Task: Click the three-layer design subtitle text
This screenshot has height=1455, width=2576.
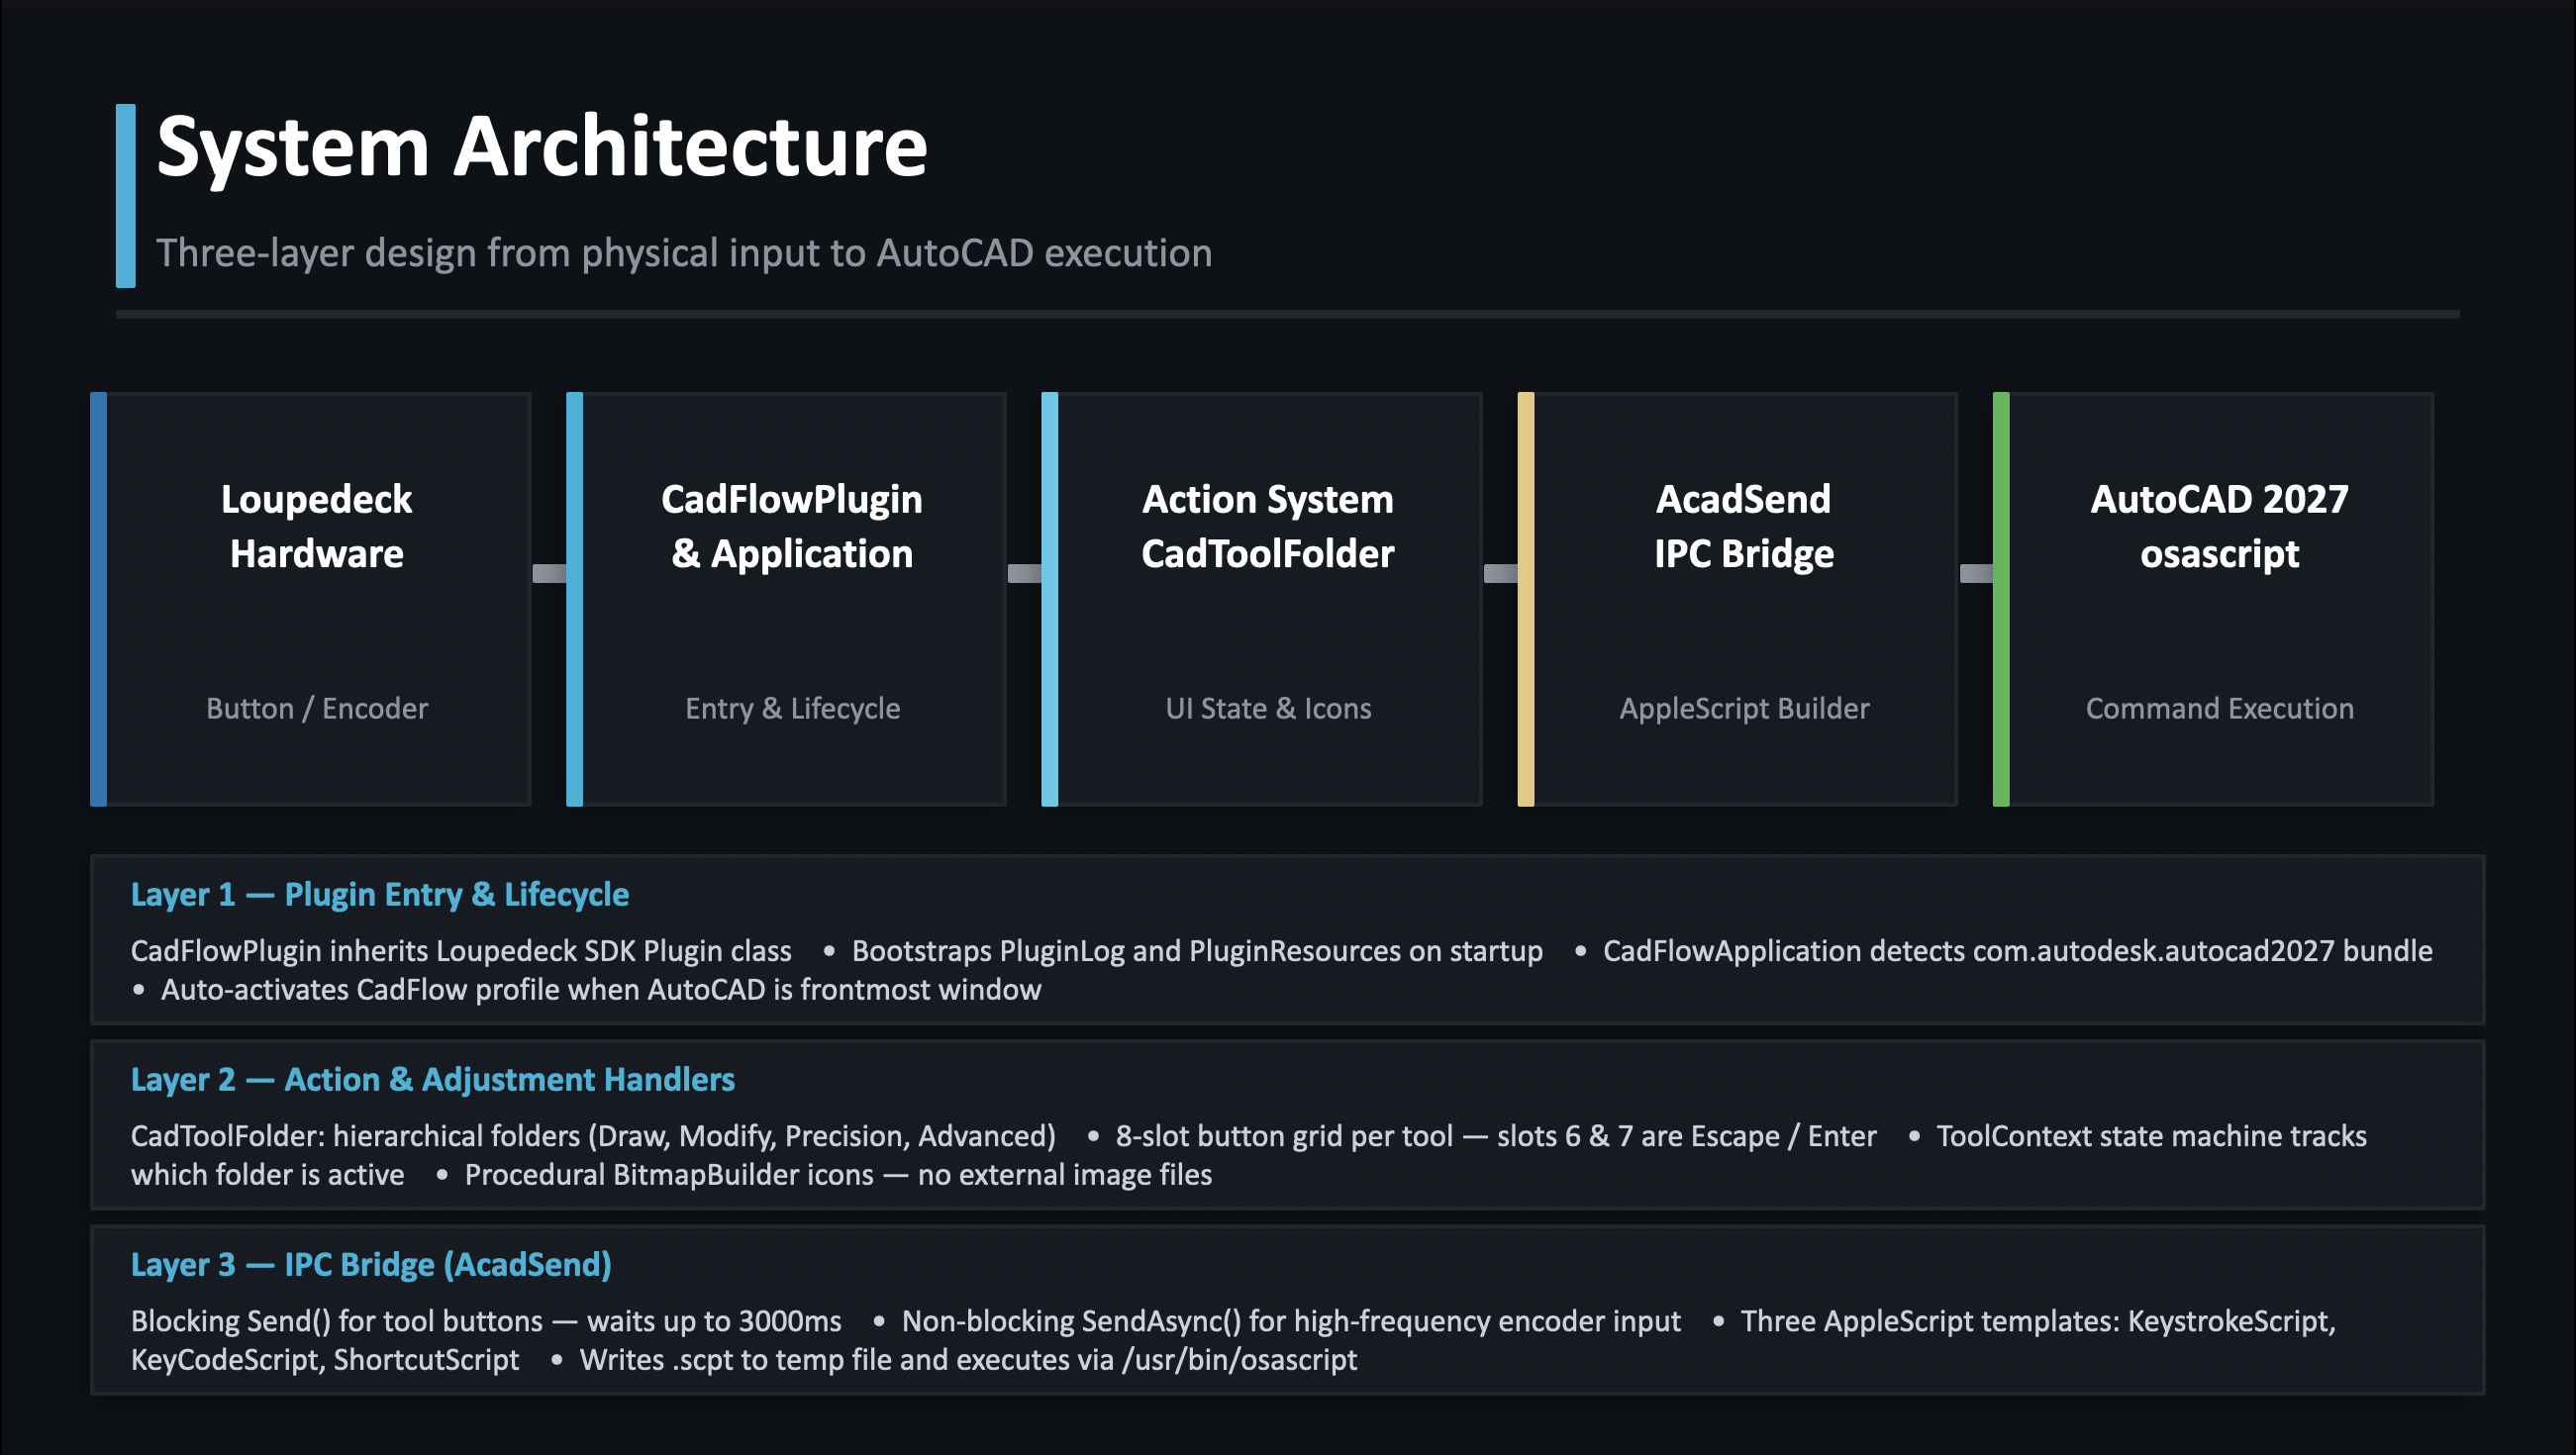Action: click(684, 253)
